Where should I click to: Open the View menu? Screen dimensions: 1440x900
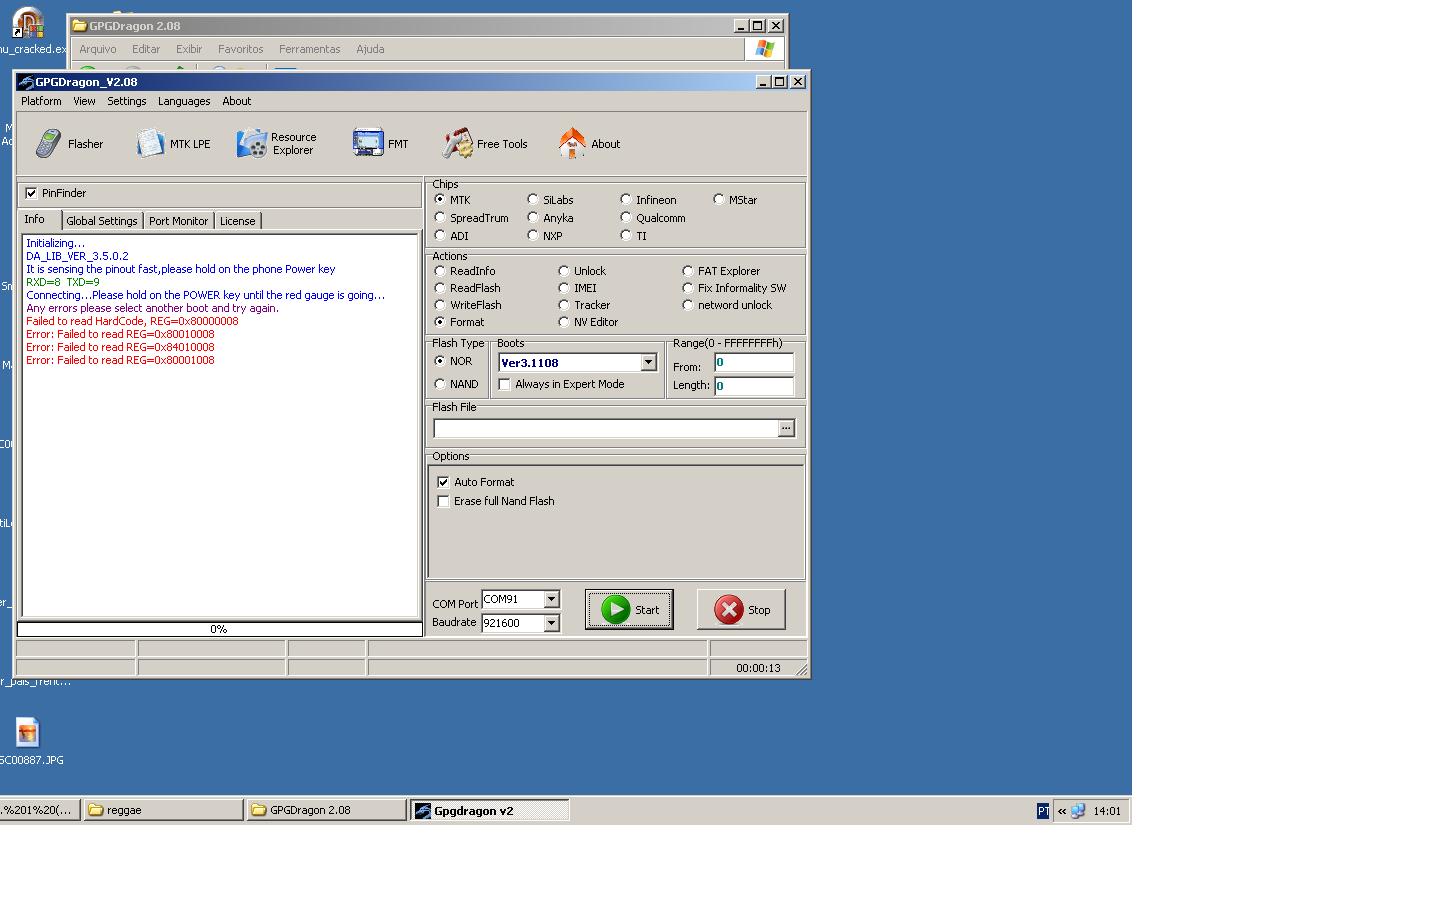pos(84,101)
